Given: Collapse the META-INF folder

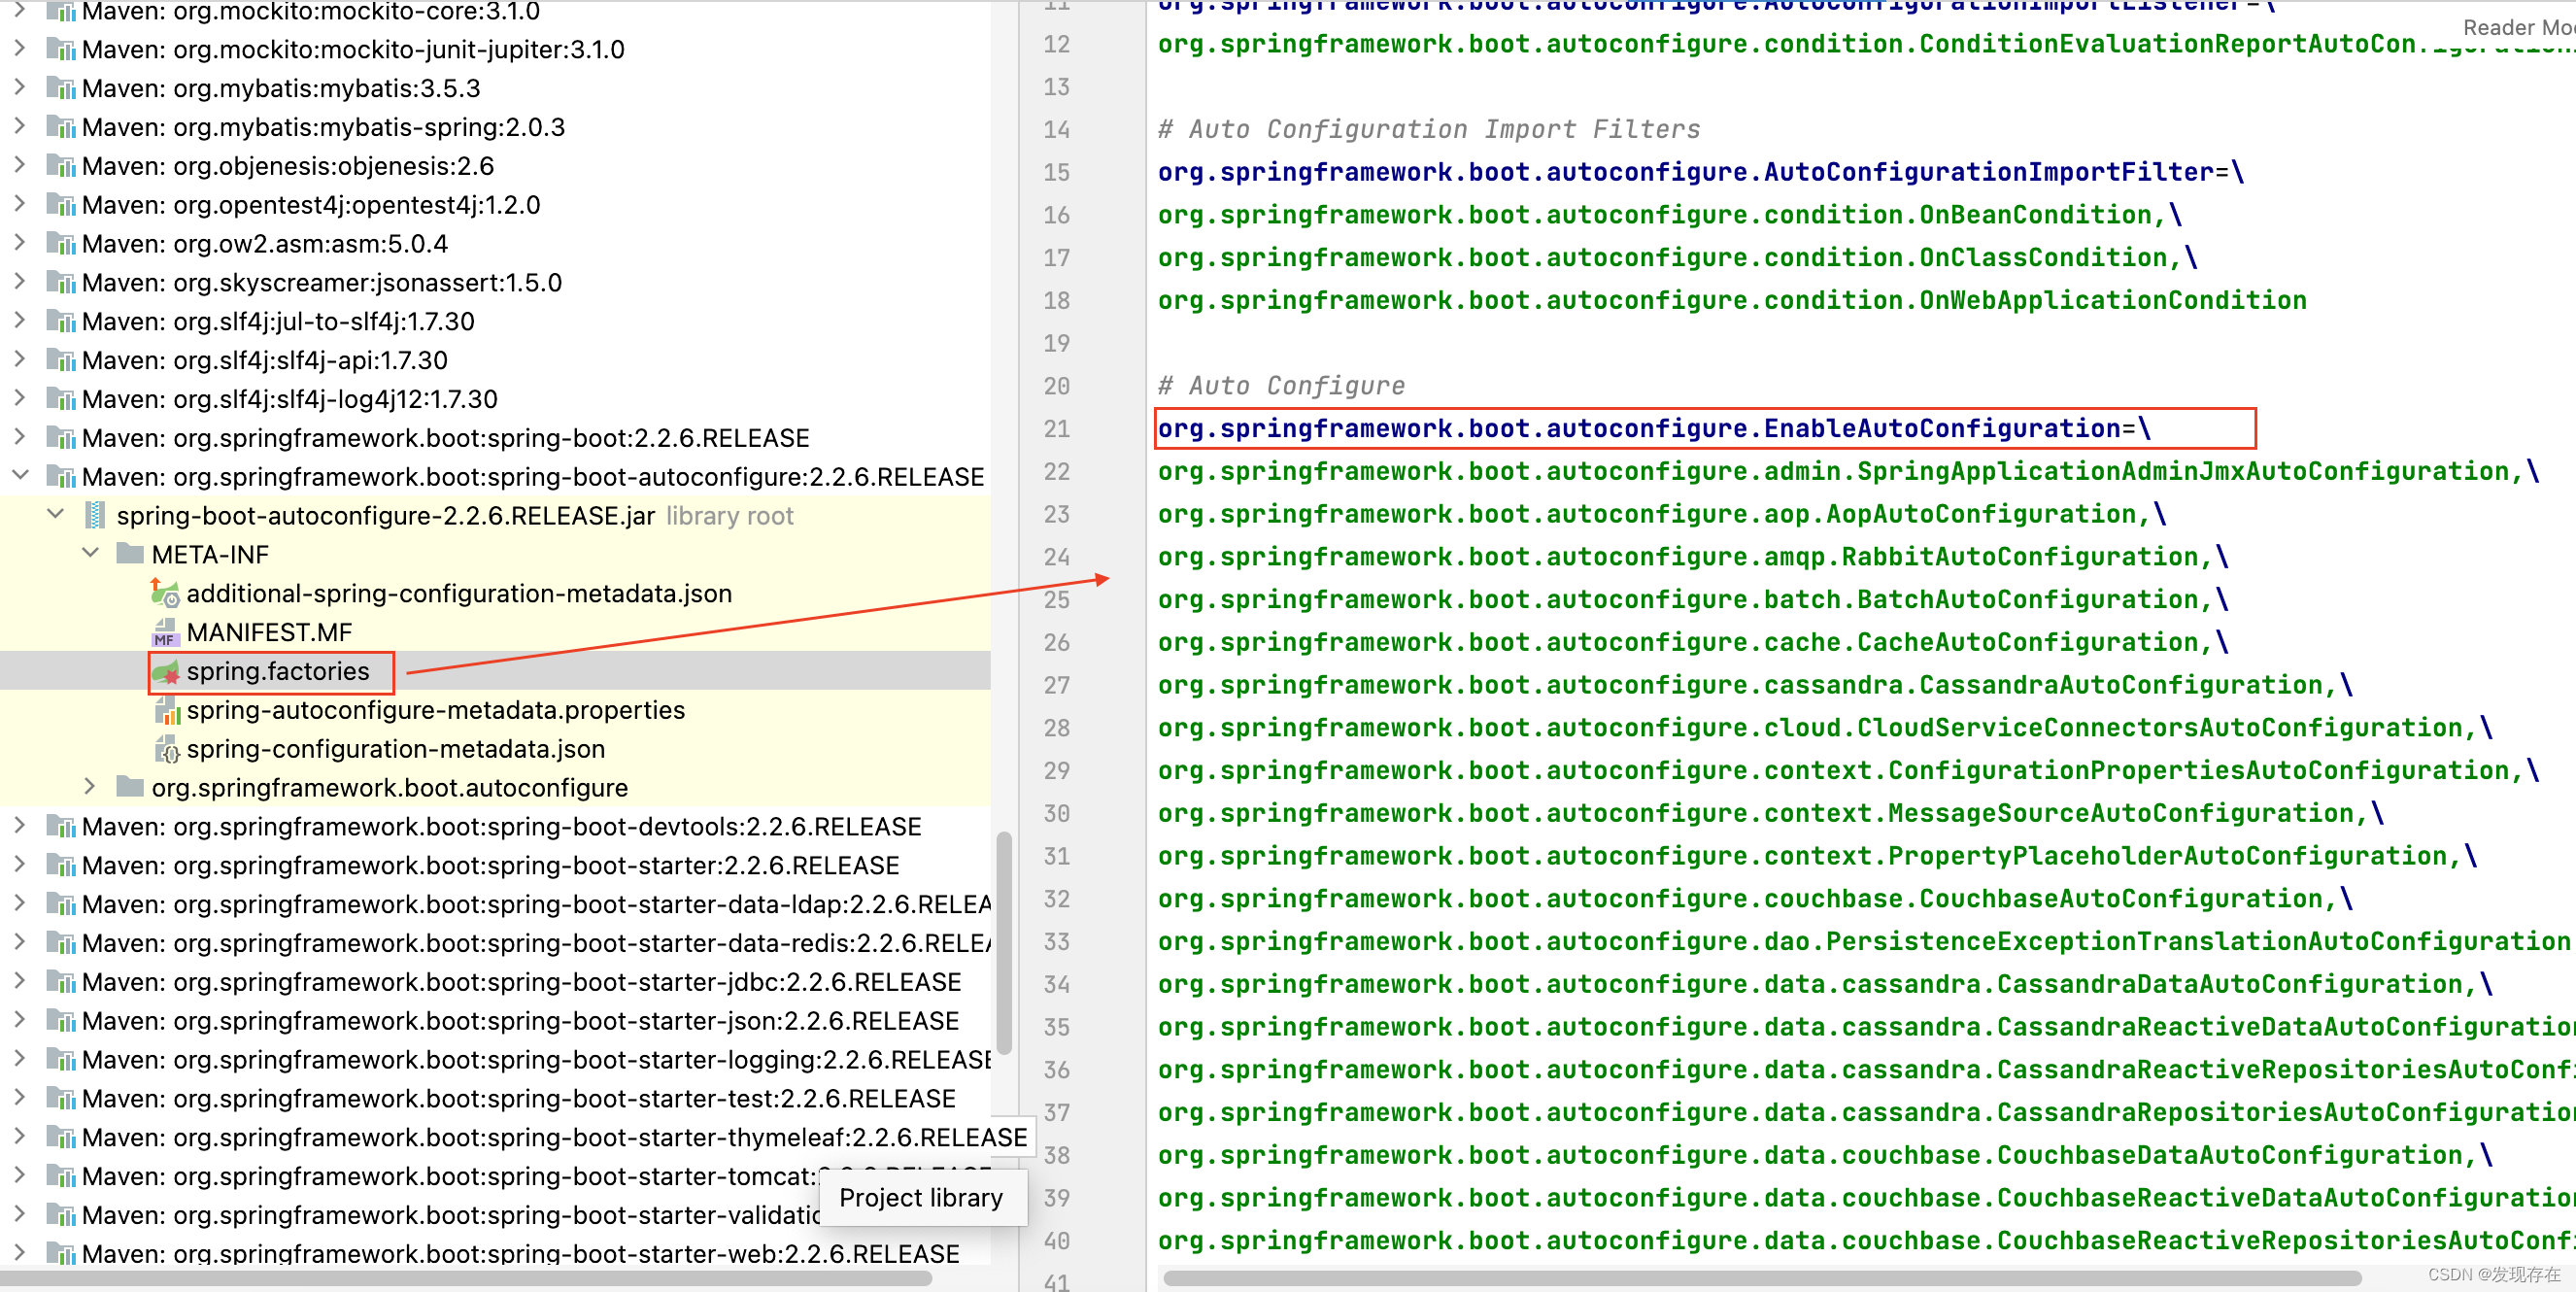Looking at the screenshot, I should [91, 553].
